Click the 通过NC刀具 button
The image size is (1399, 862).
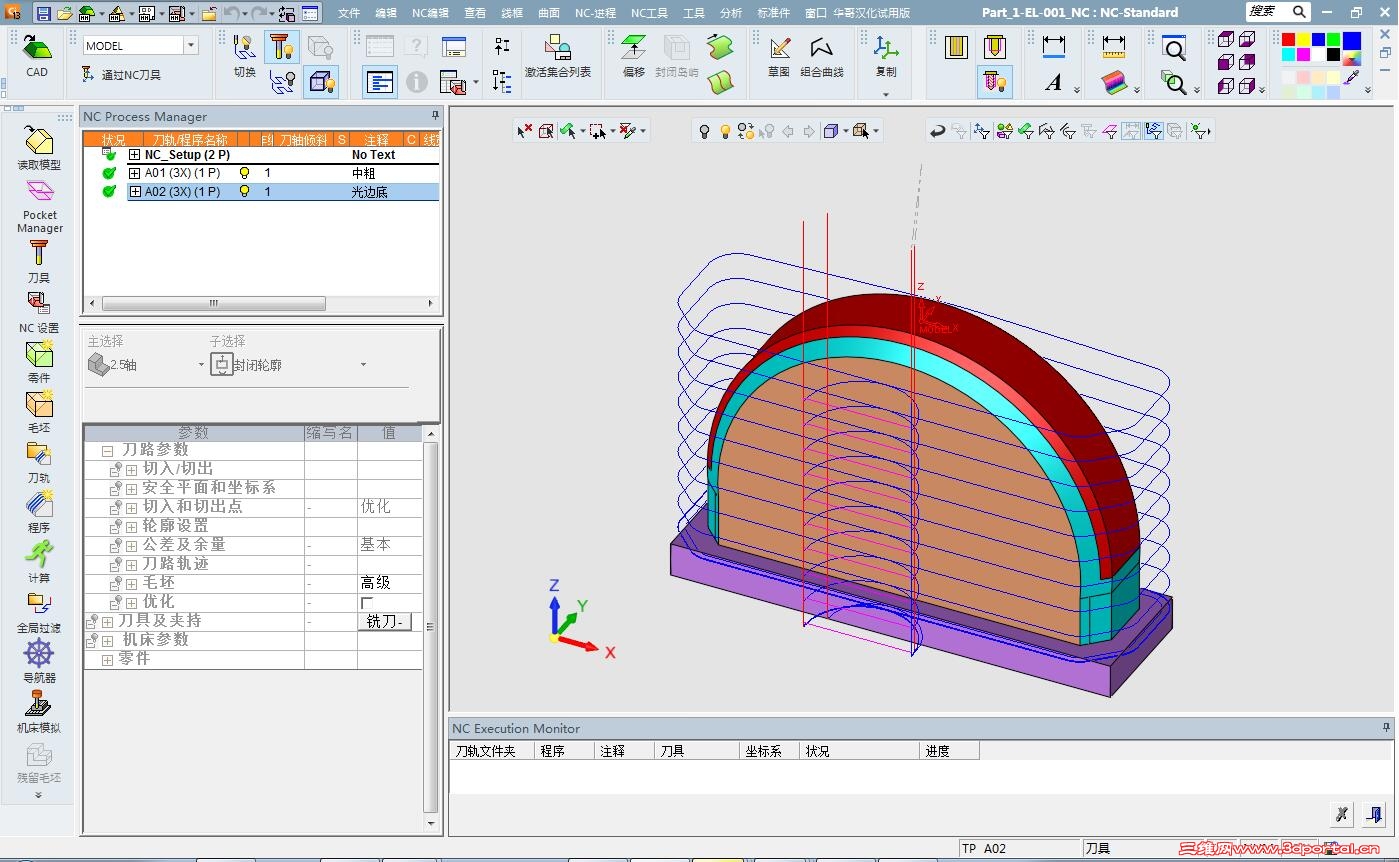tap(121, 75)
